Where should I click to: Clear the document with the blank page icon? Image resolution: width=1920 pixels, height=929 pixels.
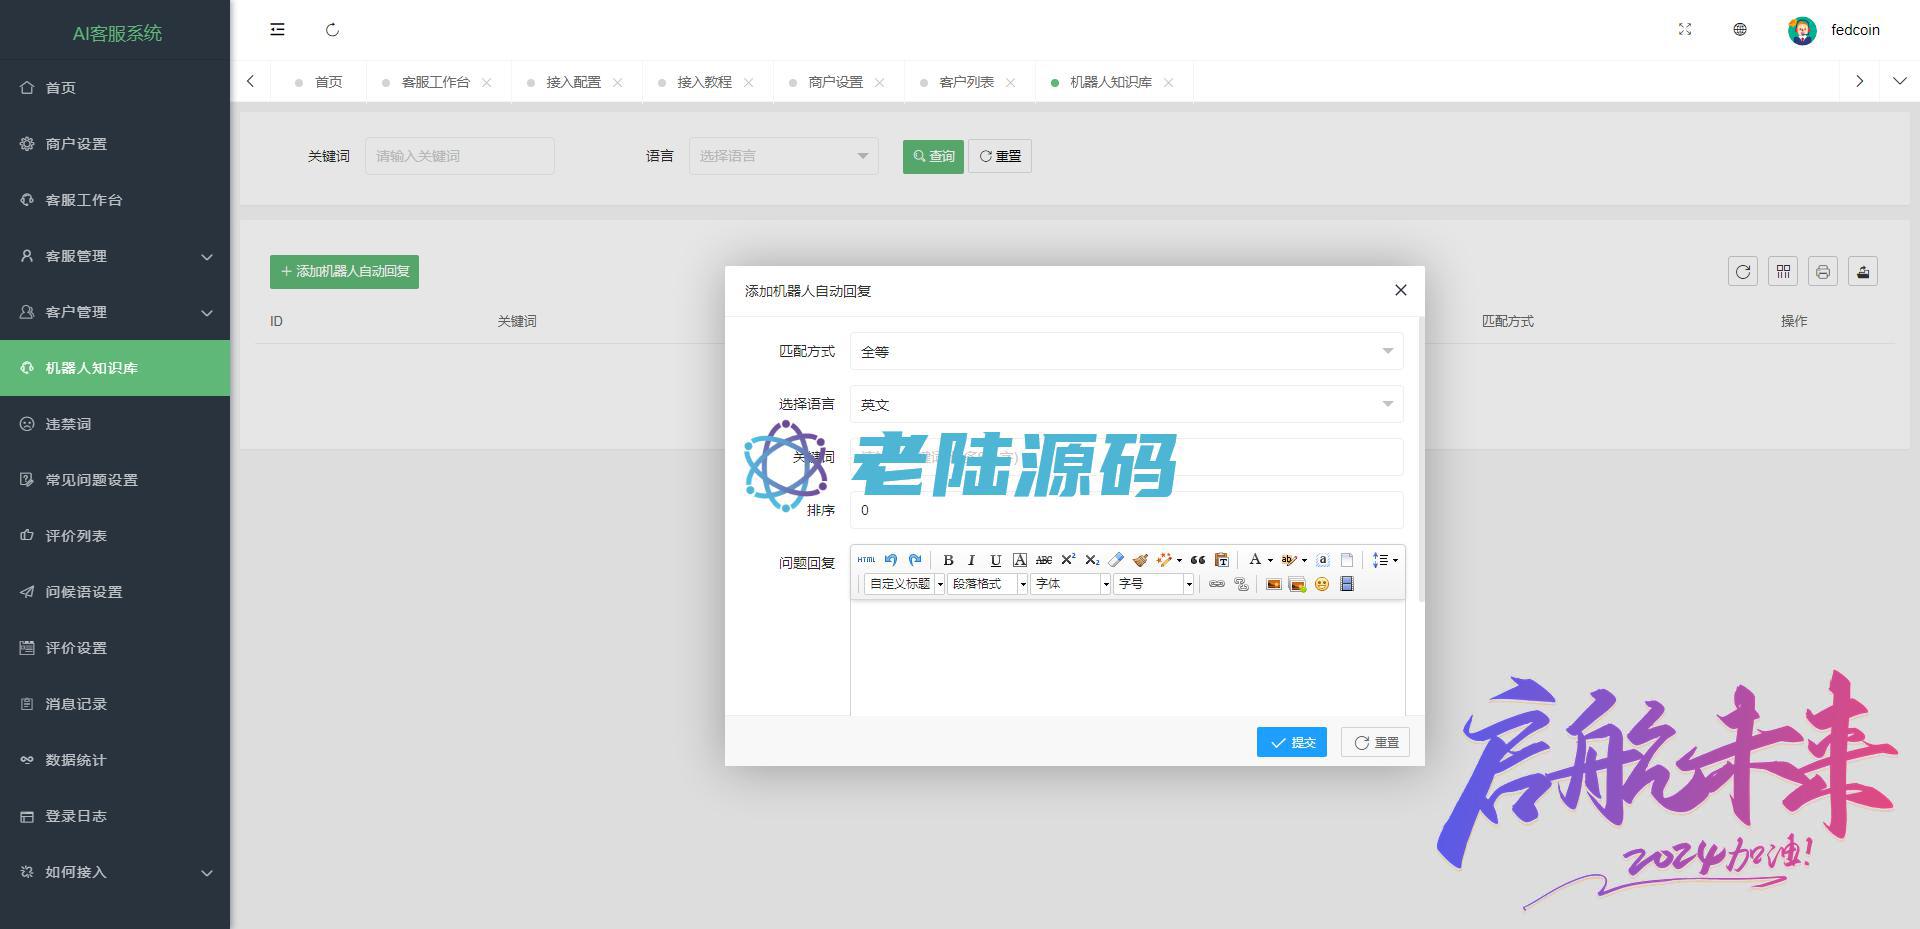[x=1347, y=560]
